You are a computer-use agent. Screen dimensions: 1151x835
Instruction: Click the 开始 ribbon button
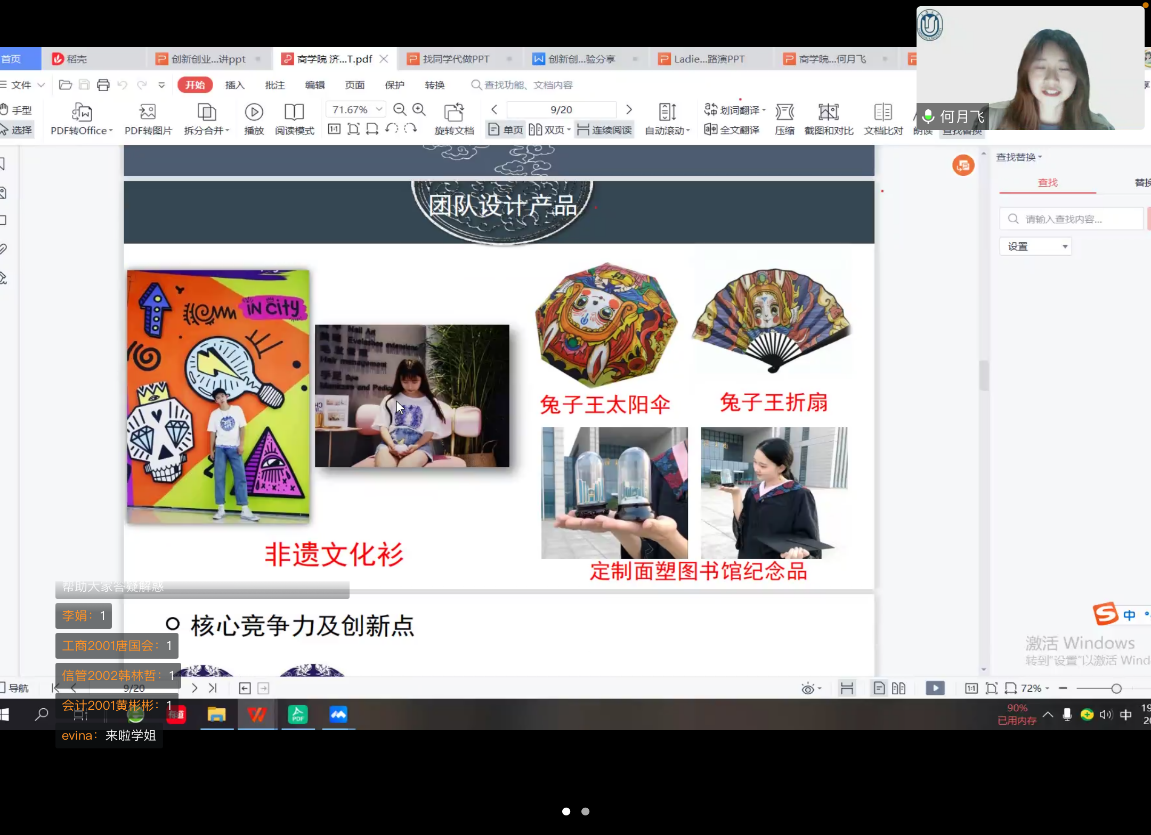tap(195, 85)
